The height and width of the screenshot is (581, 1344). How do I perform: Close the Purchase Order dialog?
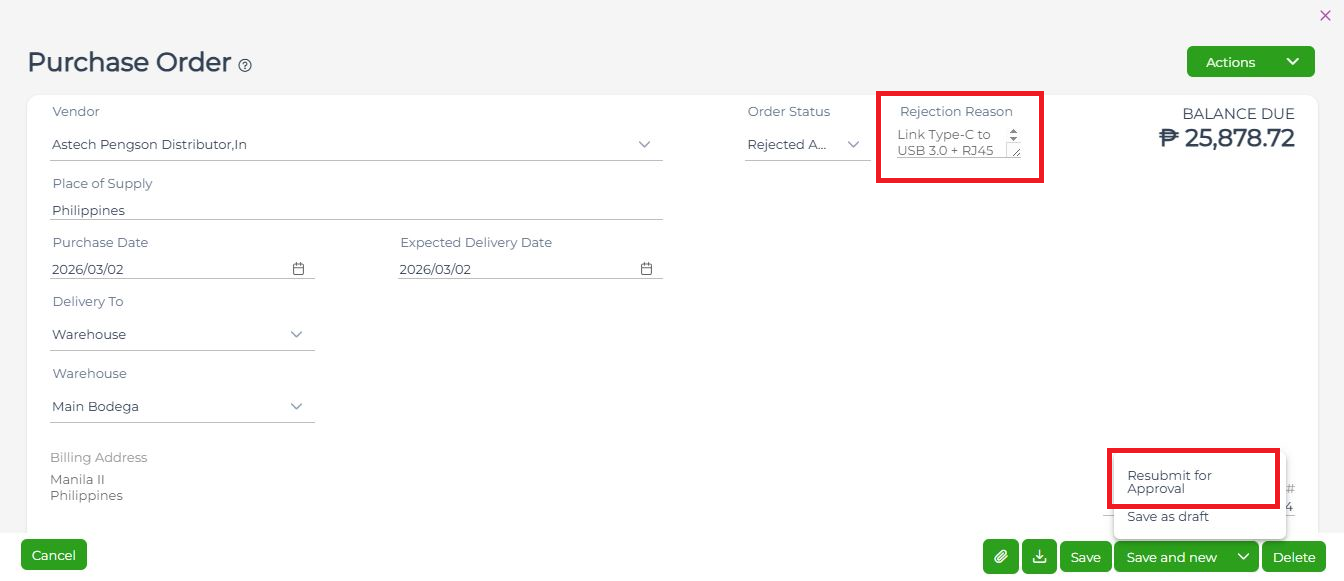click(1325, 15)
